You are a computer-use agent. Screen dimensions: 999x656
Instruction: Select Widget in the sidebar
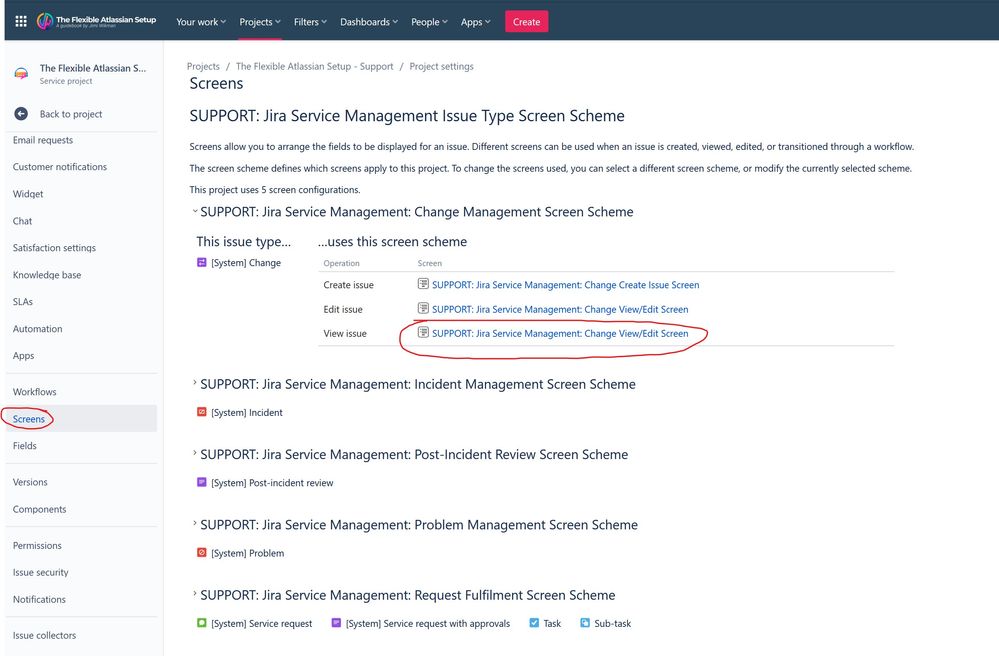28,194
